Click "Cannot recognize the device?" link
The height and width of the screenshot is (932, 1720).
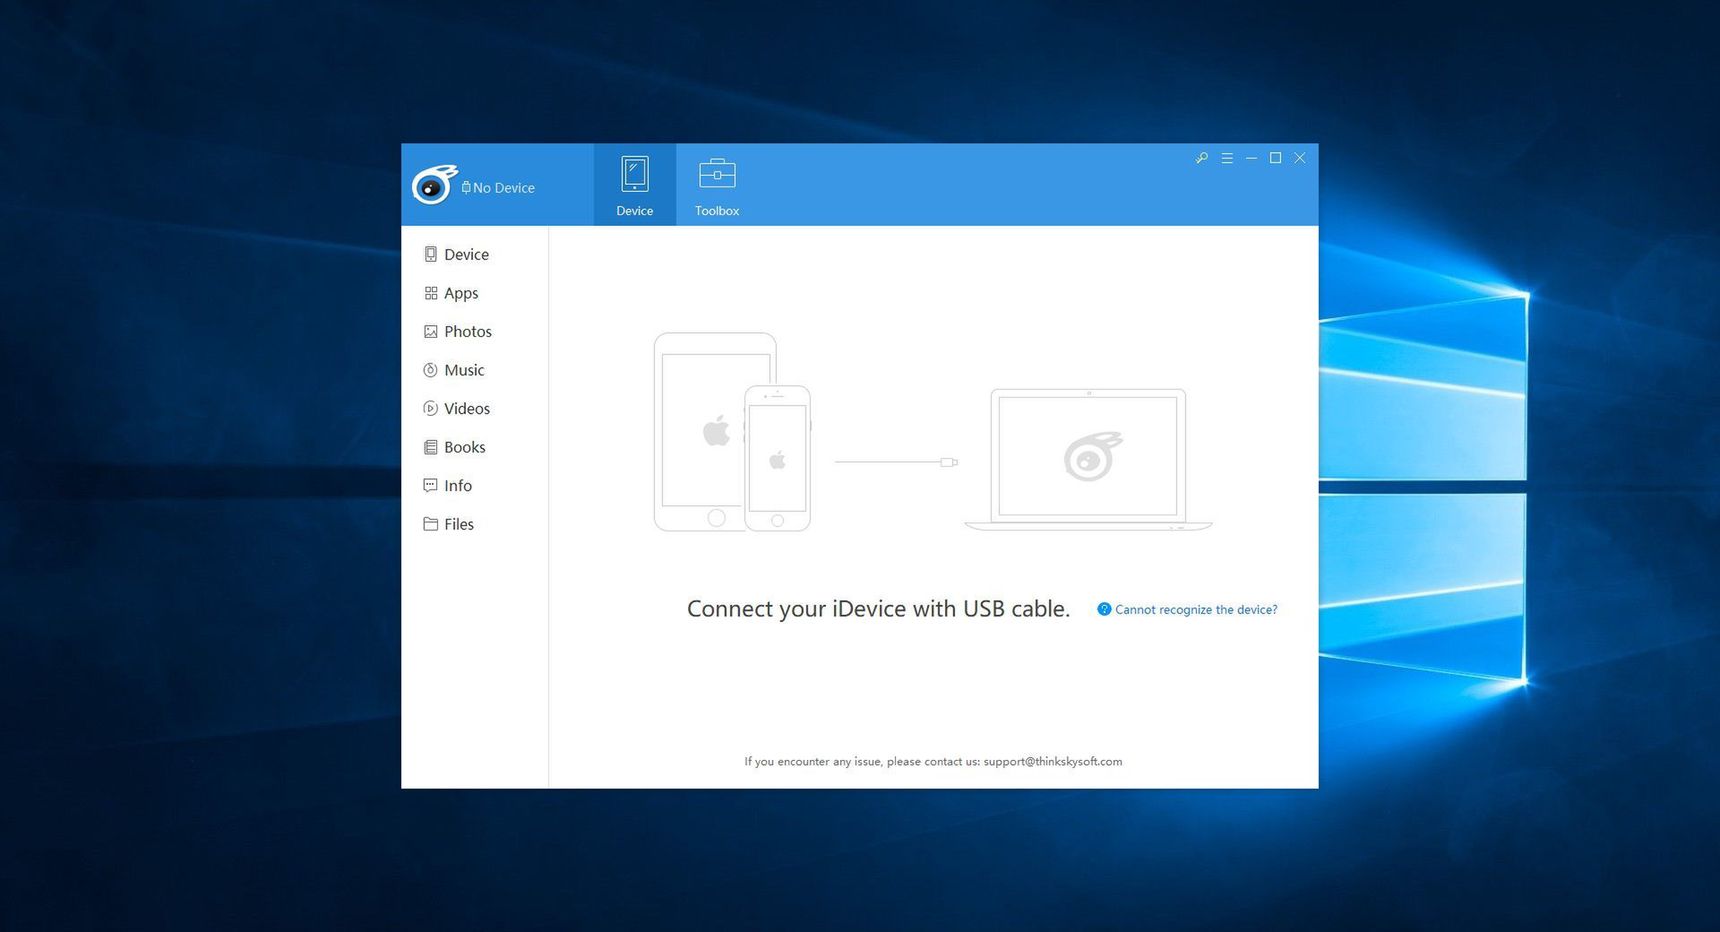click(x=1187, y=610)
